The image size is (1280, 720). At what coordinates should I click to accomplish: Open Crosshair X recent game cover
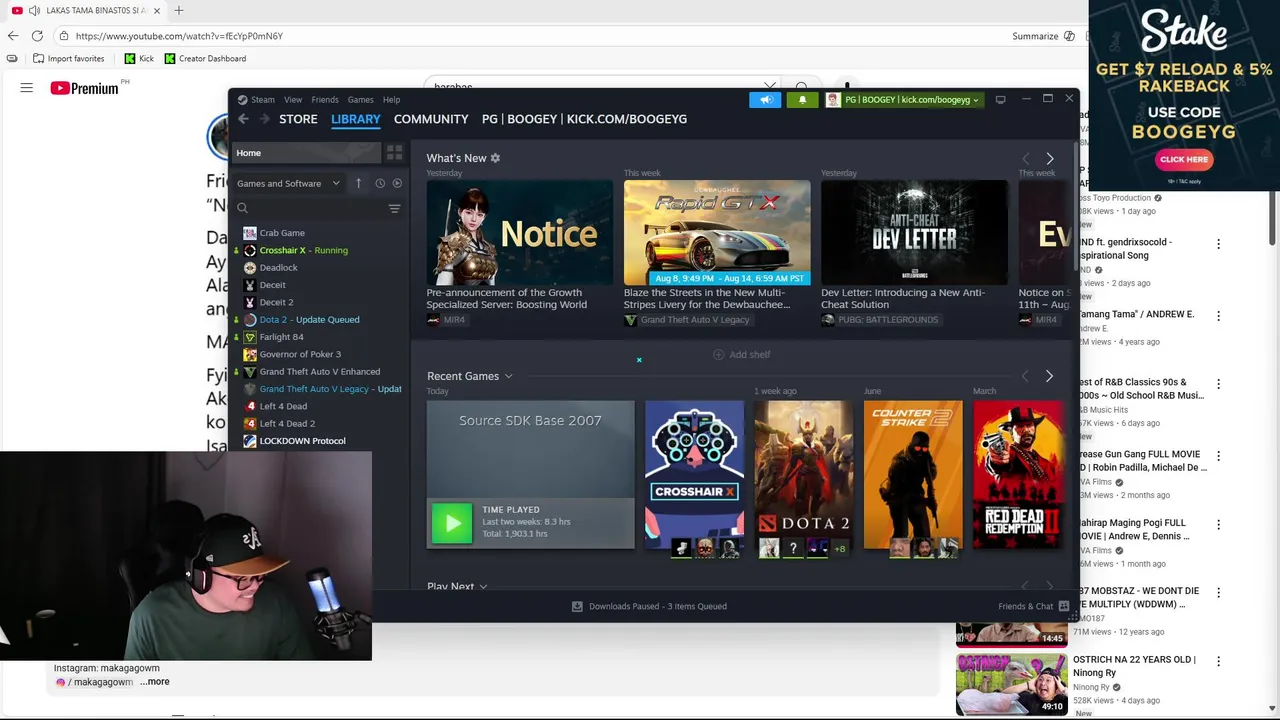[694, 475]
